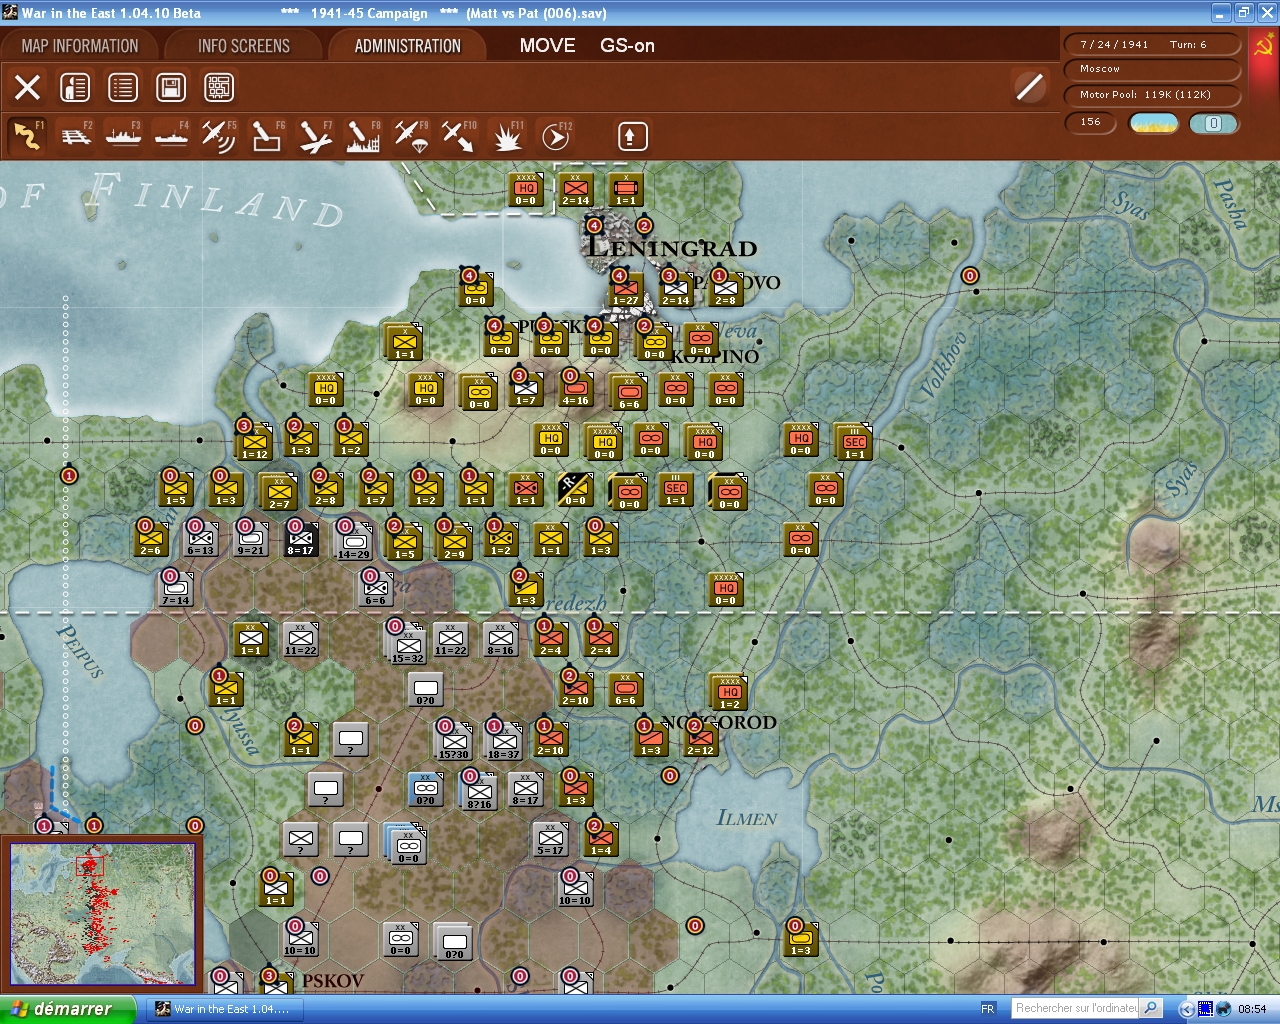Select the Soviet counter labeled 1=12
The height and width of the screenshot is (1024, 1280).
click(x=255, y=442)
